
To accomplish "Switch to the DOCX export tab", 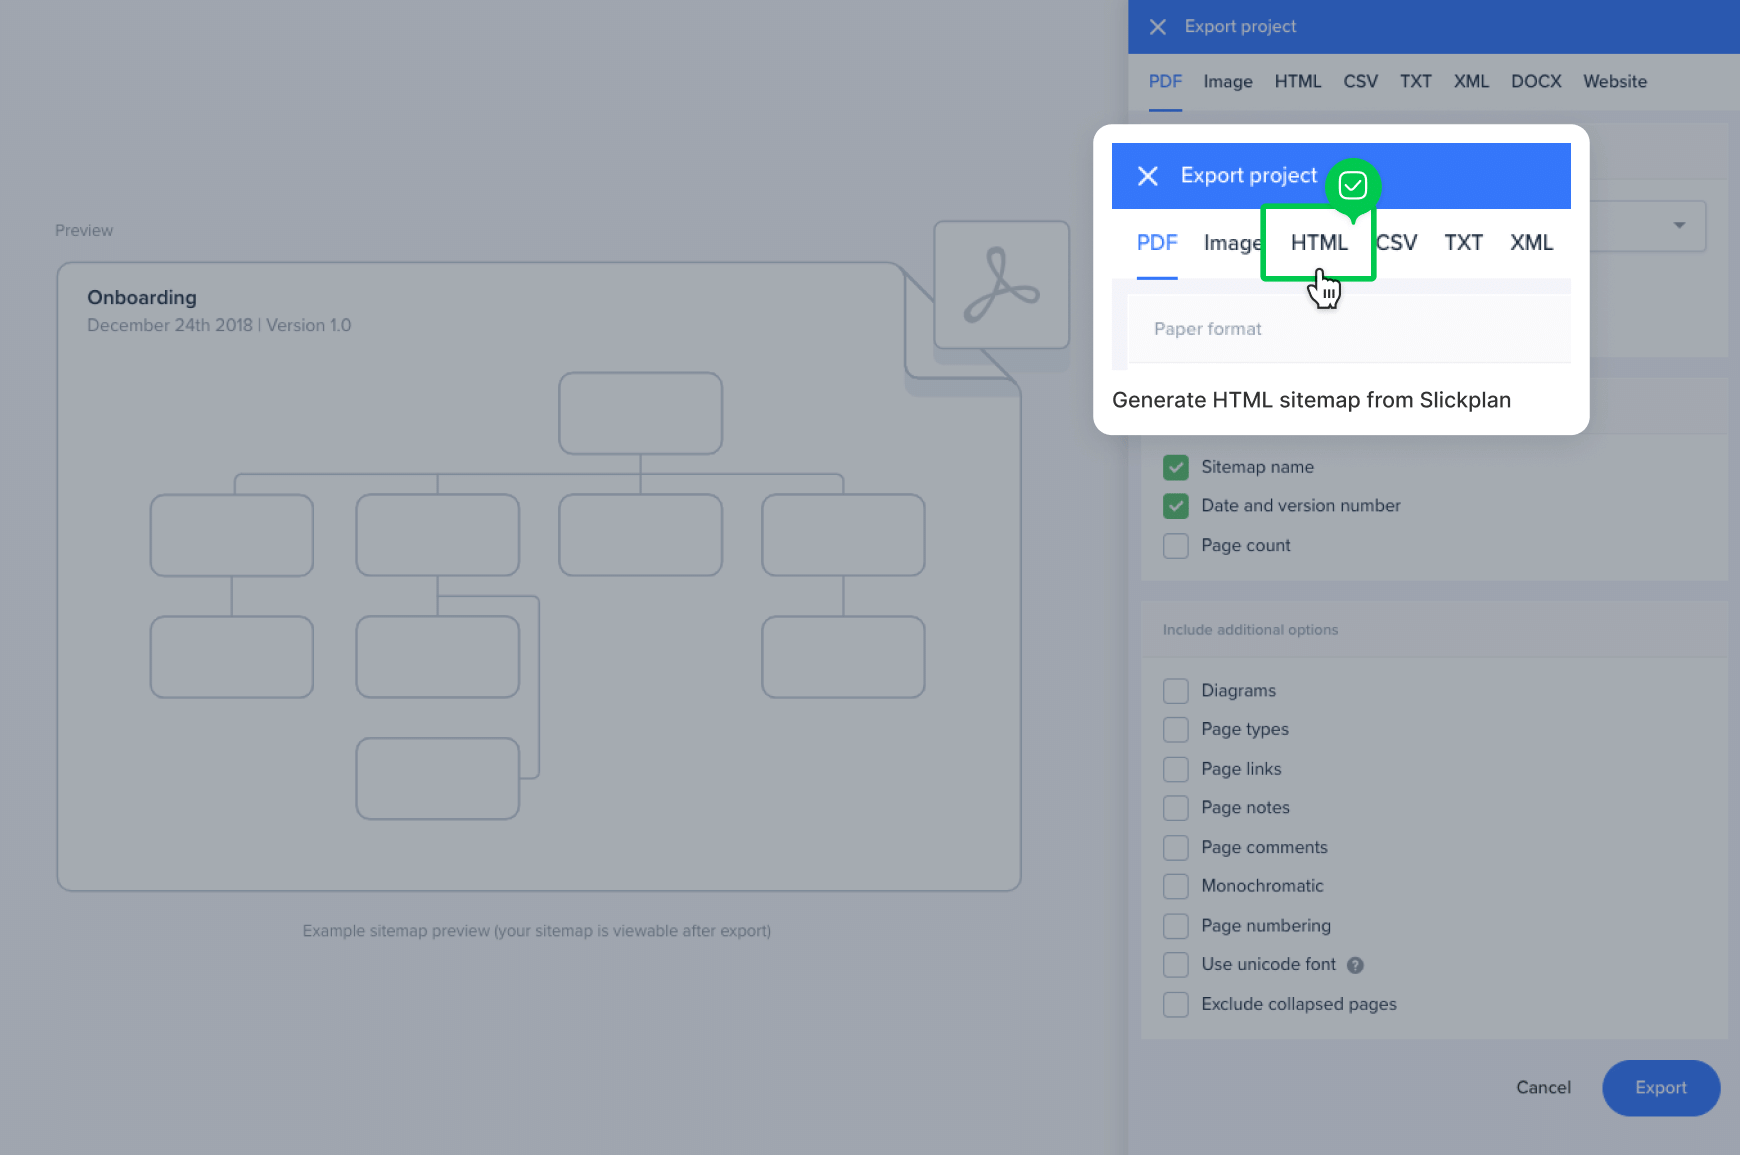I will tap(1535, 82).
